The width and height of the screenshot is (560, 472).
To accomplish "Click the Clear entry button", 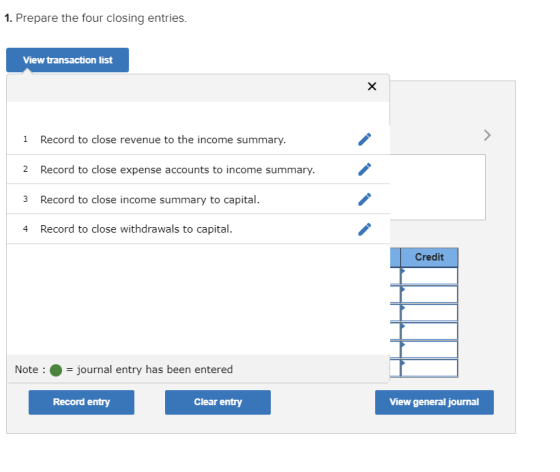I will point(218,402).
